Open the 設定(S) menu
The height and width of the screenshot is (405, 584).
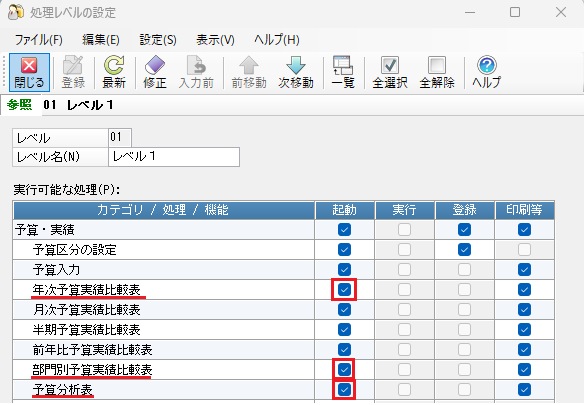point(158,39)
